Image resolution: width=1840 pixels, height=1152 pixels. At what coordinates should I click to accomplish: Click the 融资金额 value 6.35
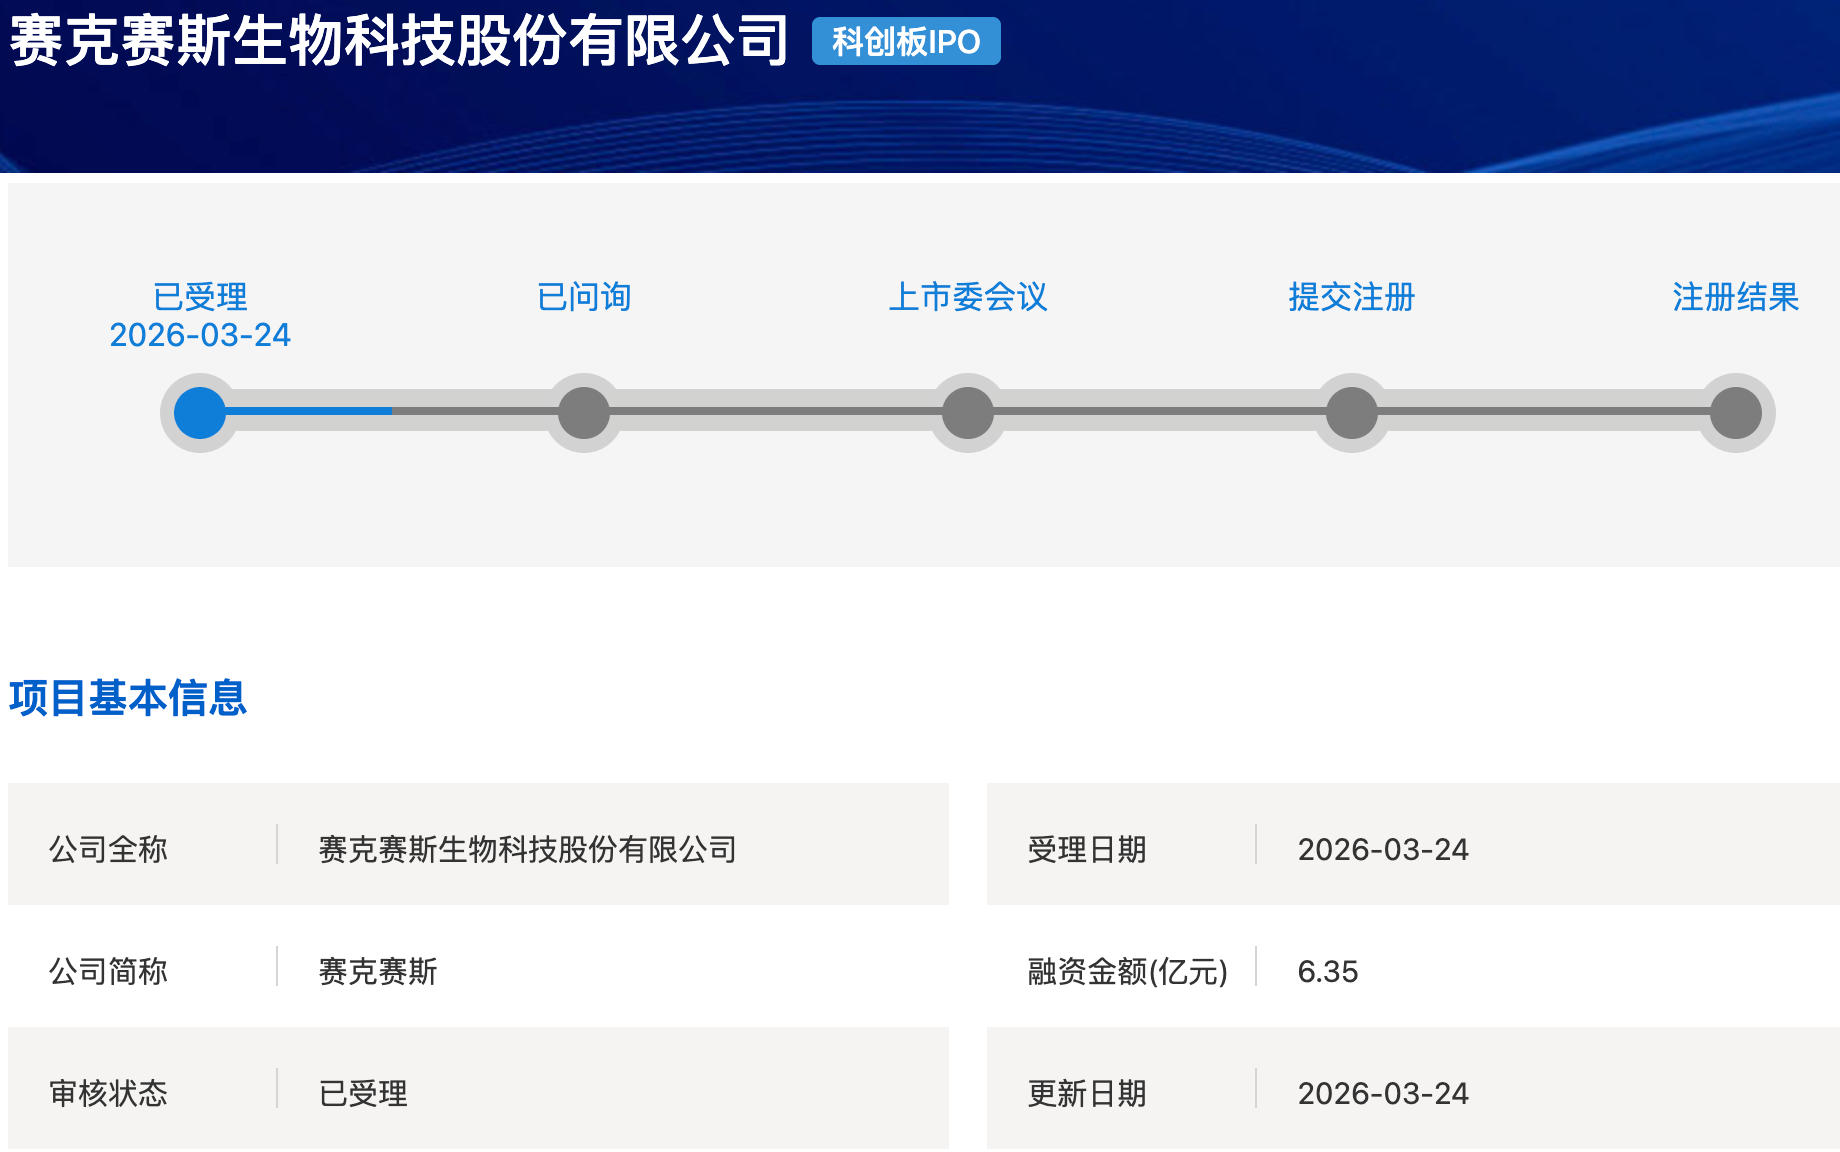coord(1328,971)
